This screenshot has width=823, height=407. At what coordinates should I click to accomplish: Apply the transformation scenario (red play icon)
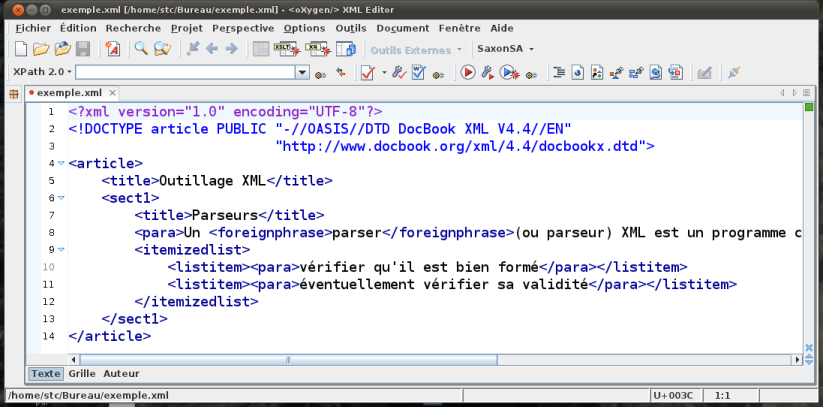click(467, 72)
